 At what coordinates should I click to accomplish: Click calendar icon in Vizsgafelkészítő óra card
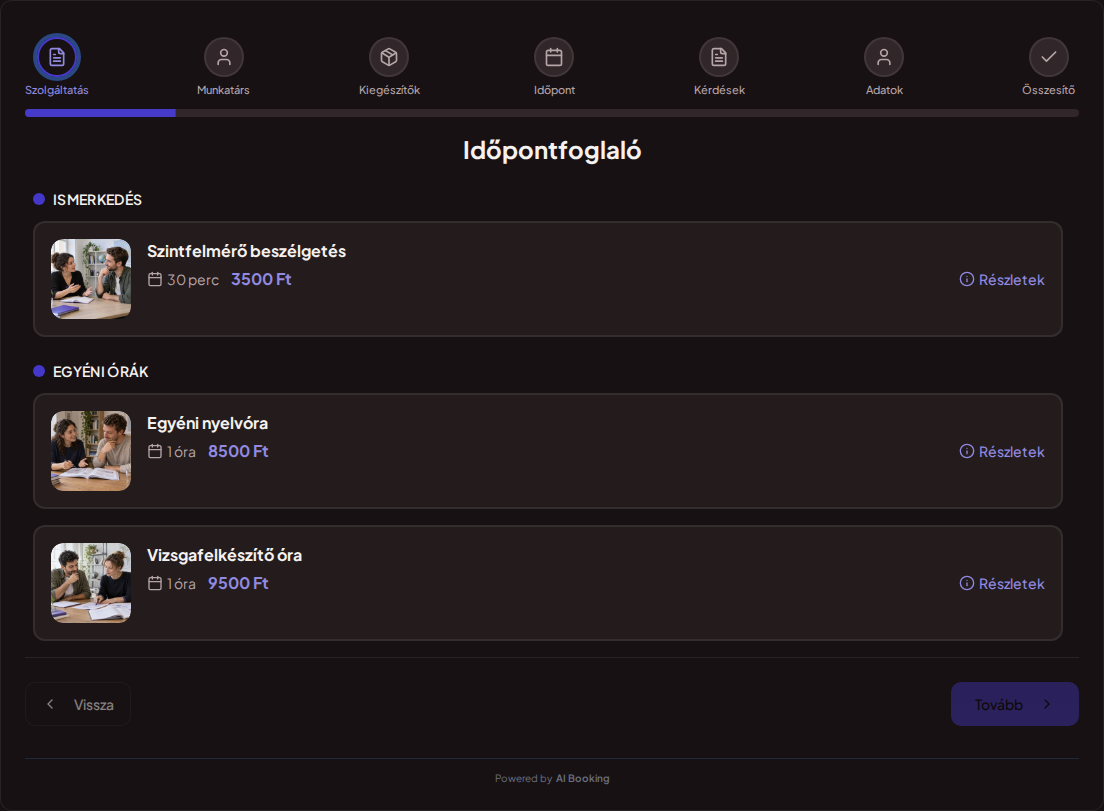coord(155,584)
